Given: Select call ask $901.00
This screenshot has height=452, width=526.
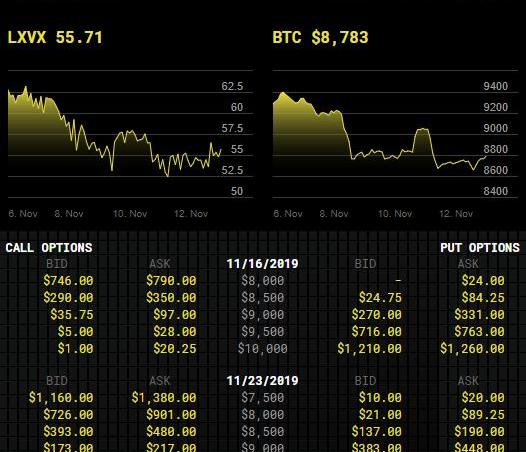Looking at the screenshot, I should (171, 415).
